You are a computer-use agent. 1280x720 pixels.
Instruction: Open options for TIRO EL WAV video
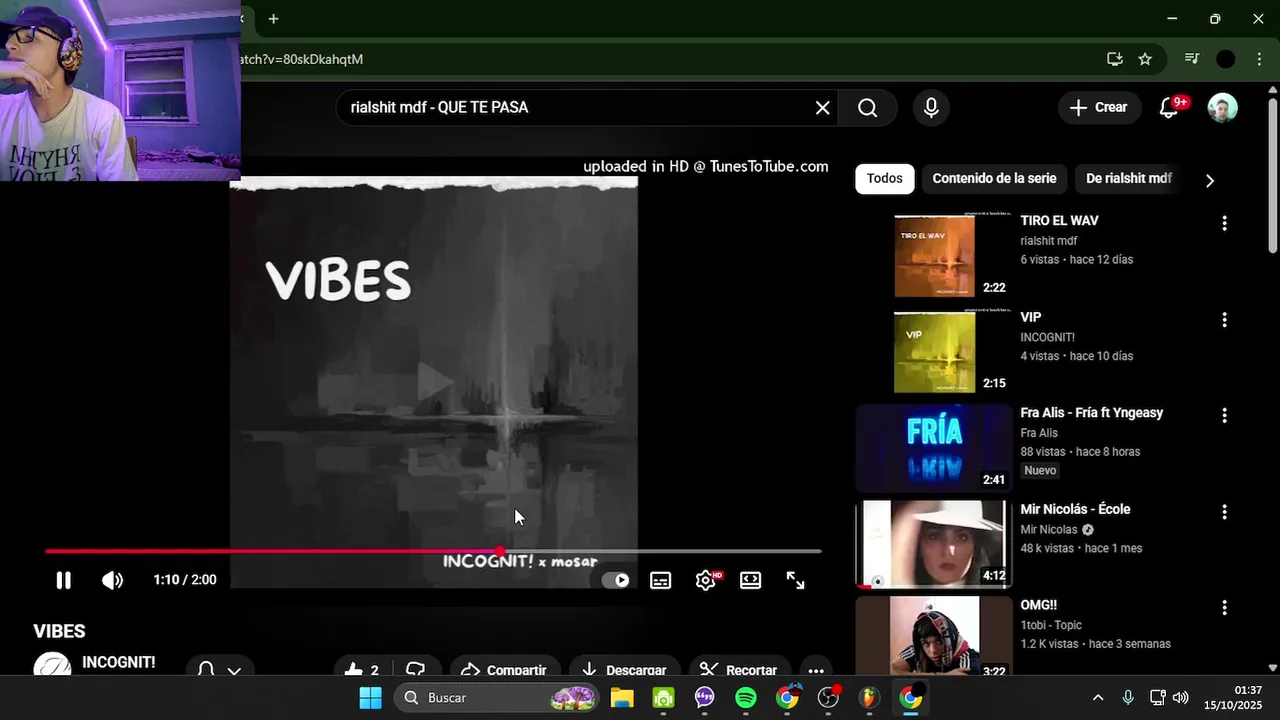coord(1224,223)
